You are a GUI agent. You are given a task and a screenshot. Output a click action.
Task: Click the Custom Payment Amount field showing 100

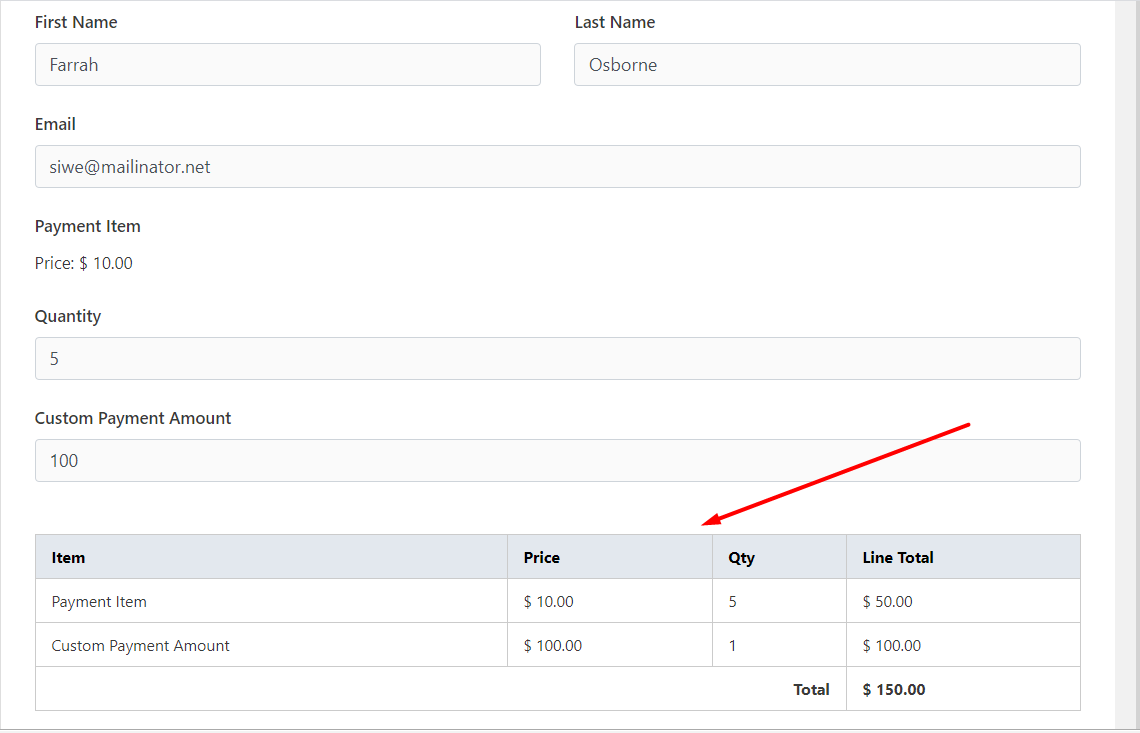point(557,460)
